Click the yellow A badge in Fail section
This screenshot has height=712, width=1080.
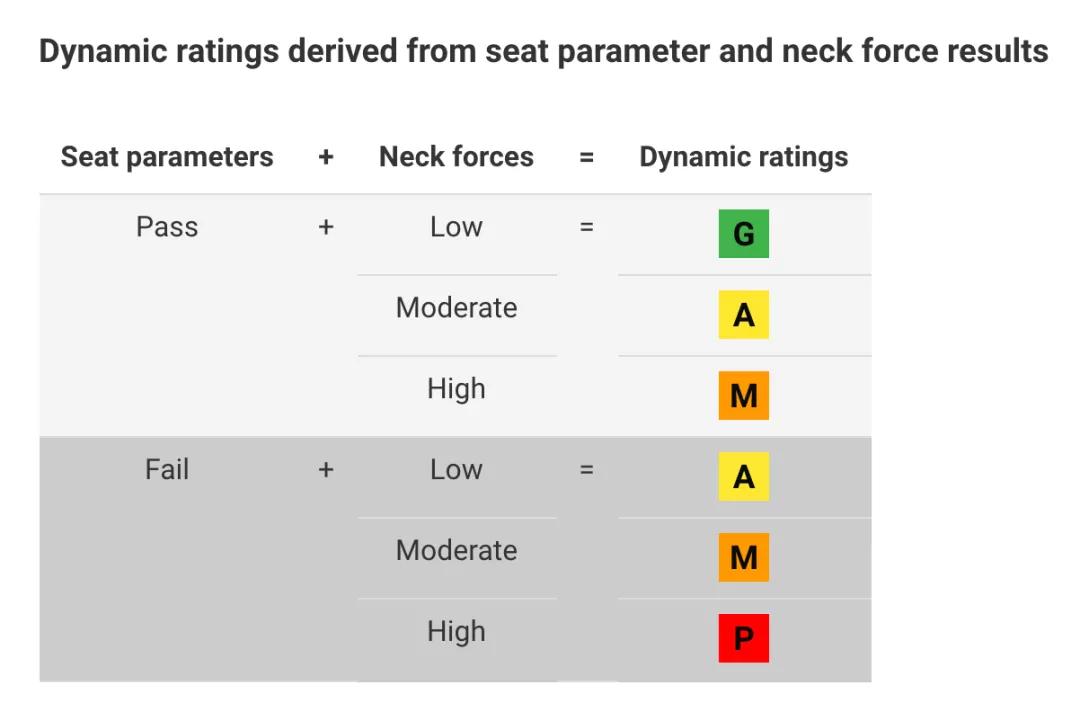tap(743, 477)
